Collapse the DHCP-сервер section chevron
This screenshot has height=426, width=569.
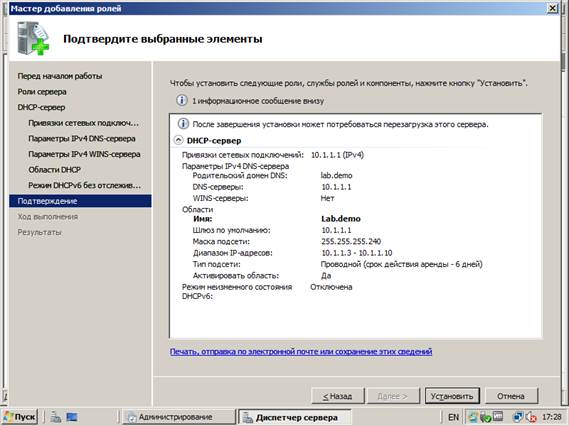[x=178, y=140]
